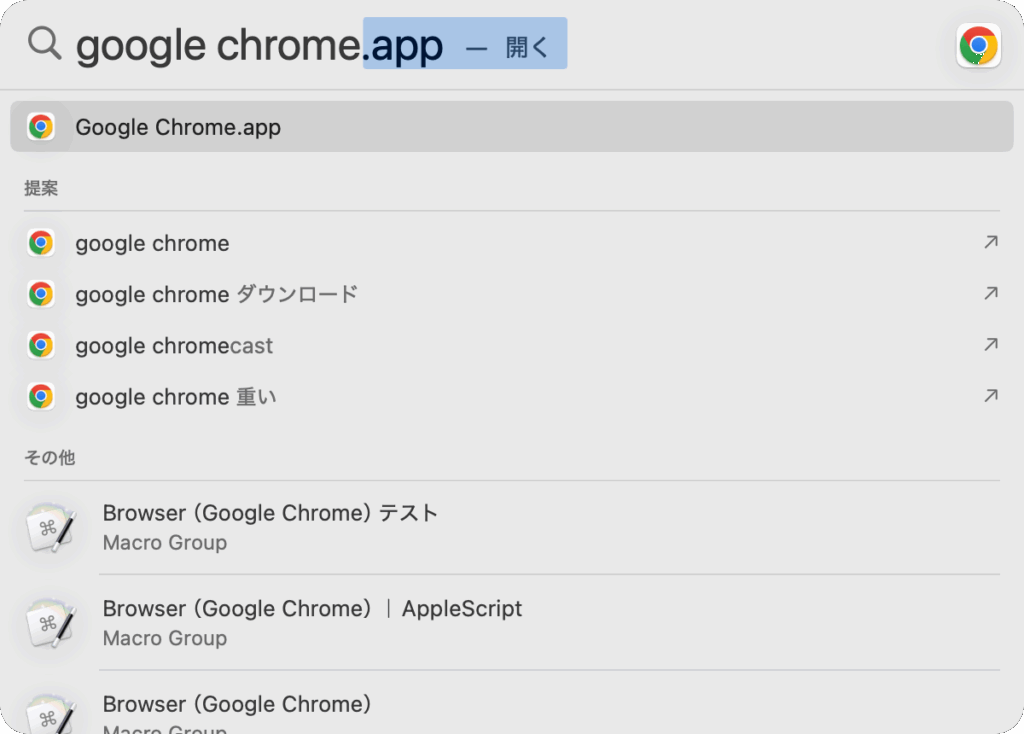Click the Chrome icon of the Google Chrome.app top hit
Image resolution: width=1024 pixels, height=734 pixels.
click(41, 127)
